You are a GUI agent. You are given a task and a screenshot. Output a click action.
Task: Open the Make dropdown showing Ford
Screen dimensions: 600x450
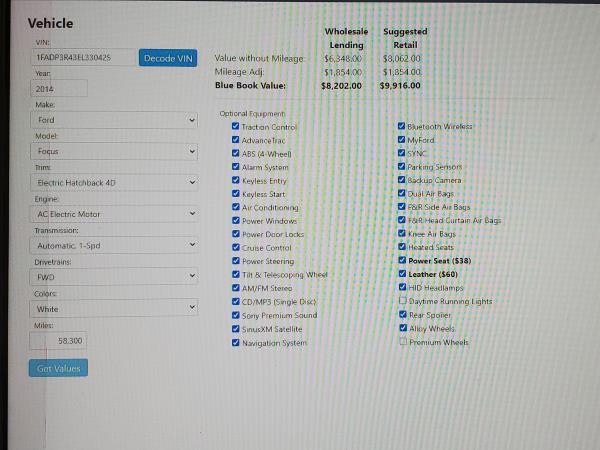tap(113, 120)
